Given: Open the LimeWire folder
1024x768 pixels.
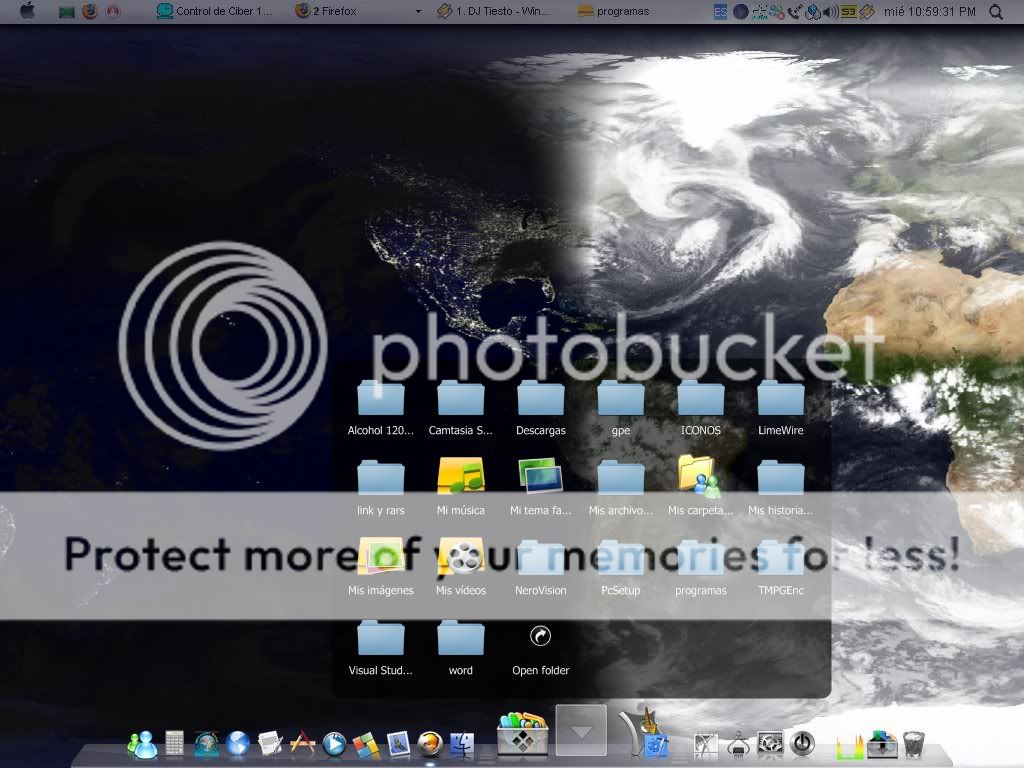Looking at the screenshot, I should click(x=780, y=408).
